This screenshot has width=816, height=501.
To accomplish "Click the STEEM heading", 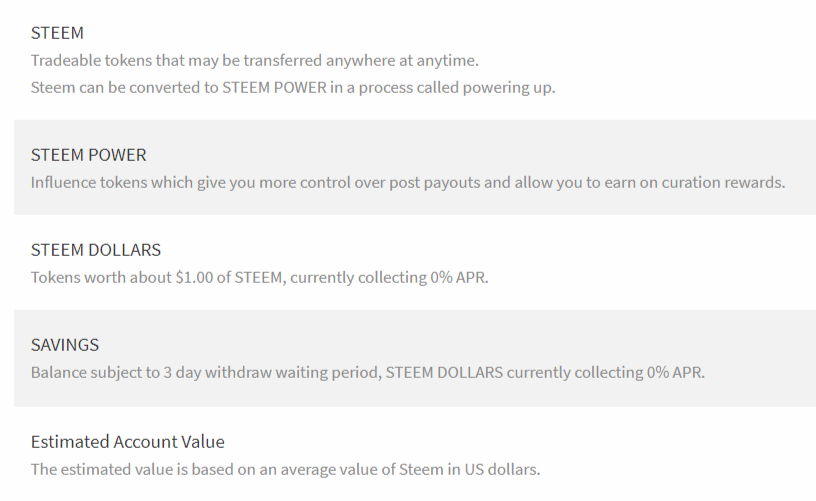I will [57, 33].
